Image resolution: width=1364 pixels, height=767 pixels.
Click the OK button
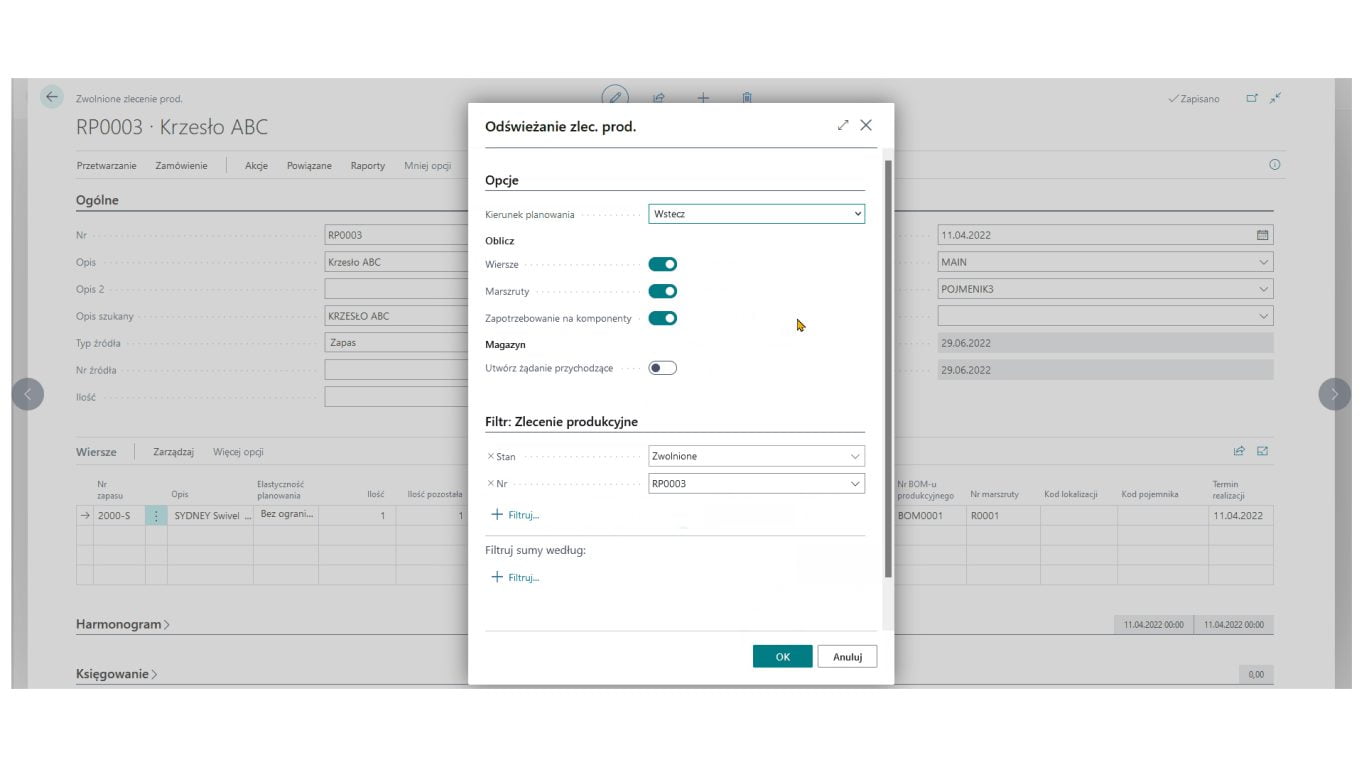[x=782, y=656]
